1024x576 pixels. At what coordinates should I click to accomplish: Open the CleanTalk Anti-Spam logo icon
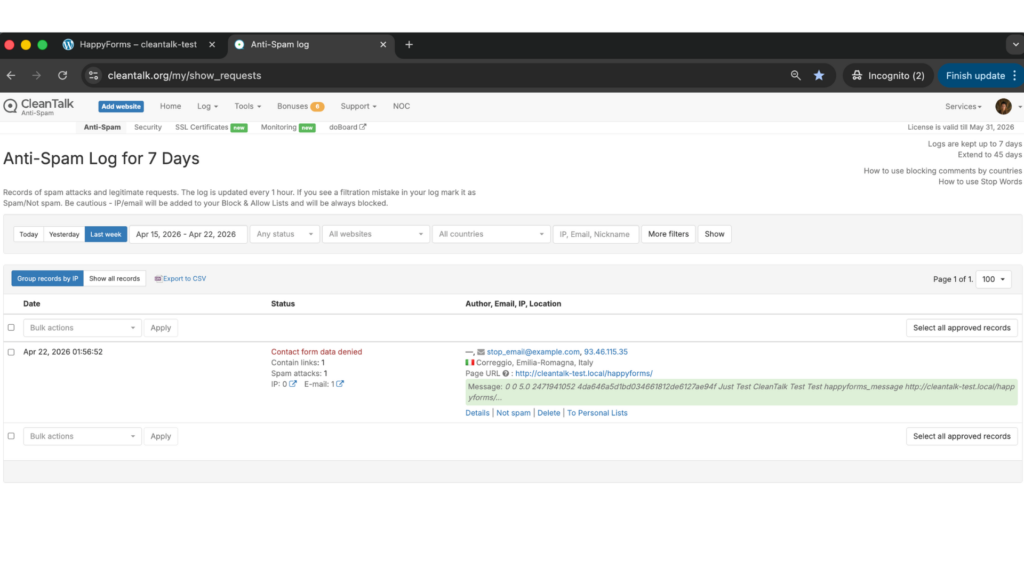10,106
